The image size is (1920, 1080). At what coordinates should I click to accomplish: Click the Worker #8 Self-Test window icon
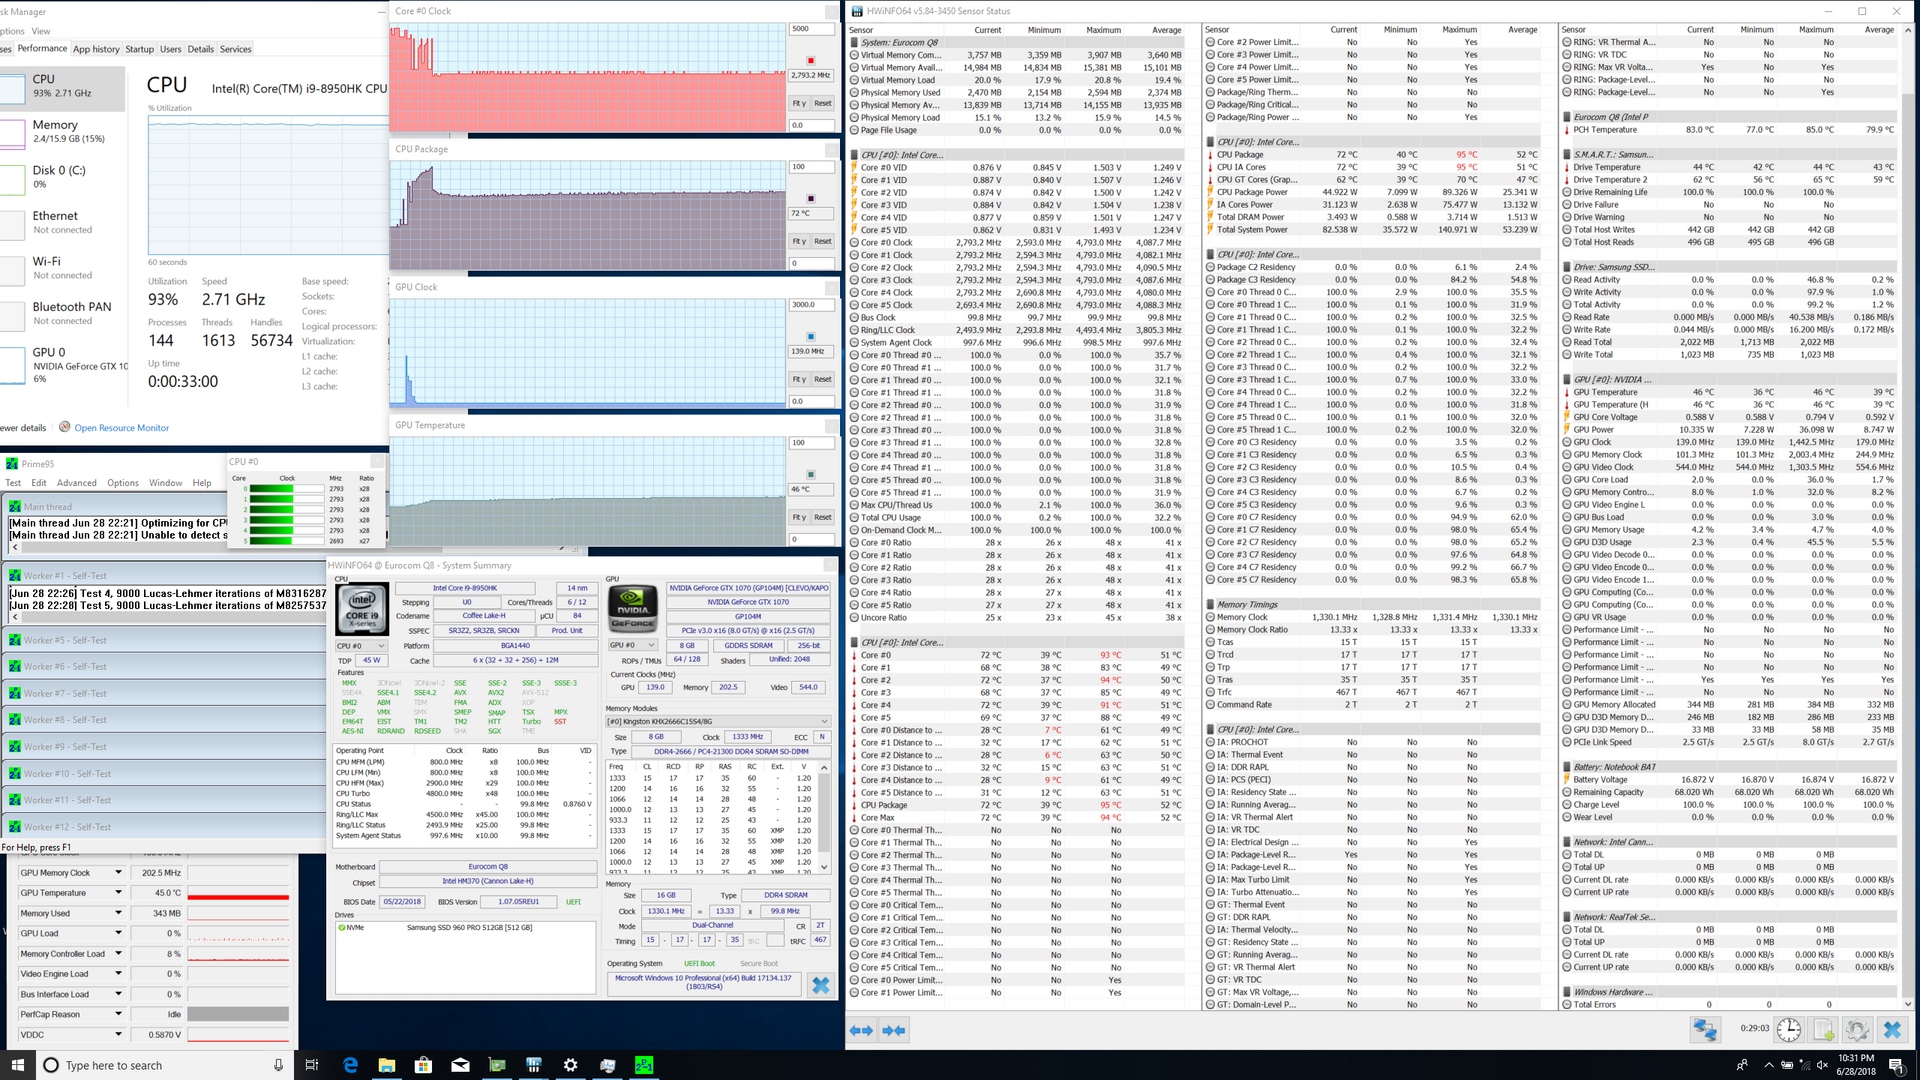pos(15,720)
